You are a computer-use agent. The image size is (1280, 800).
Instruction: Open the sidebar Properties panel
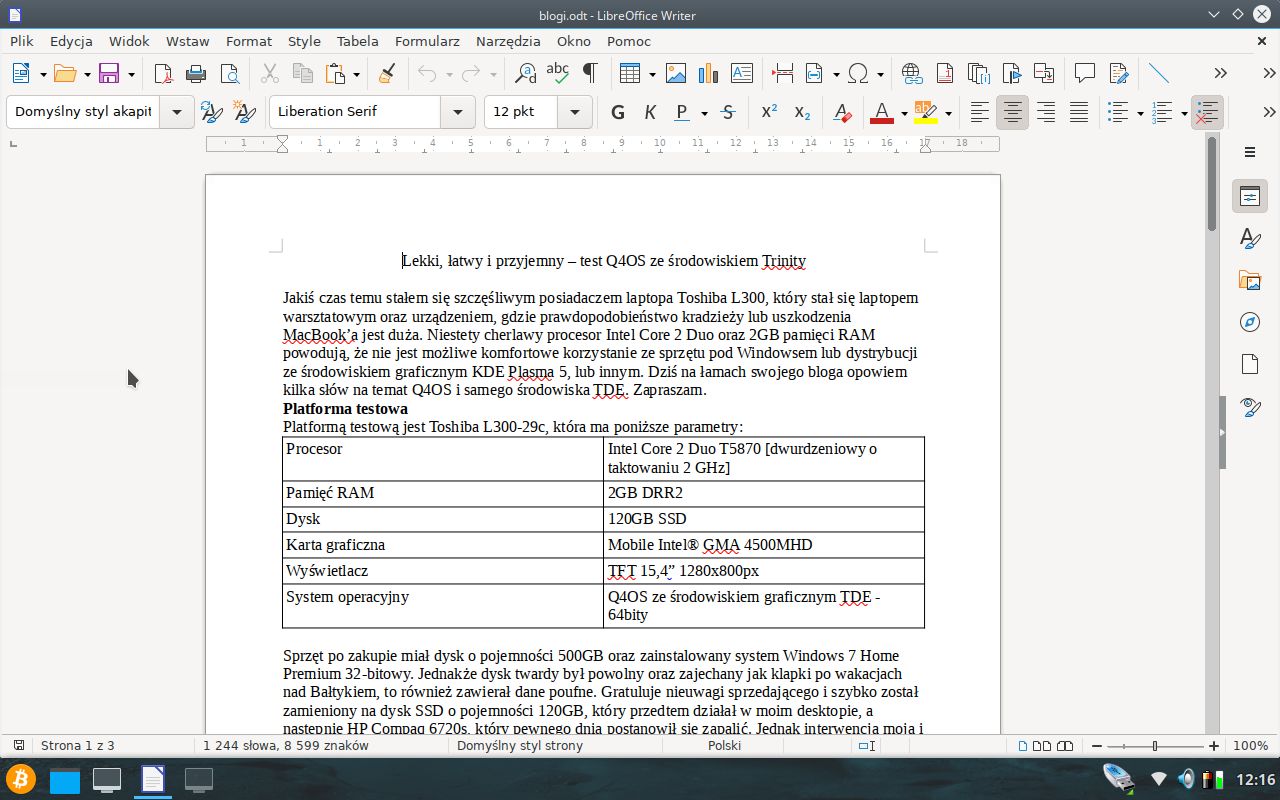(1249, 195)
